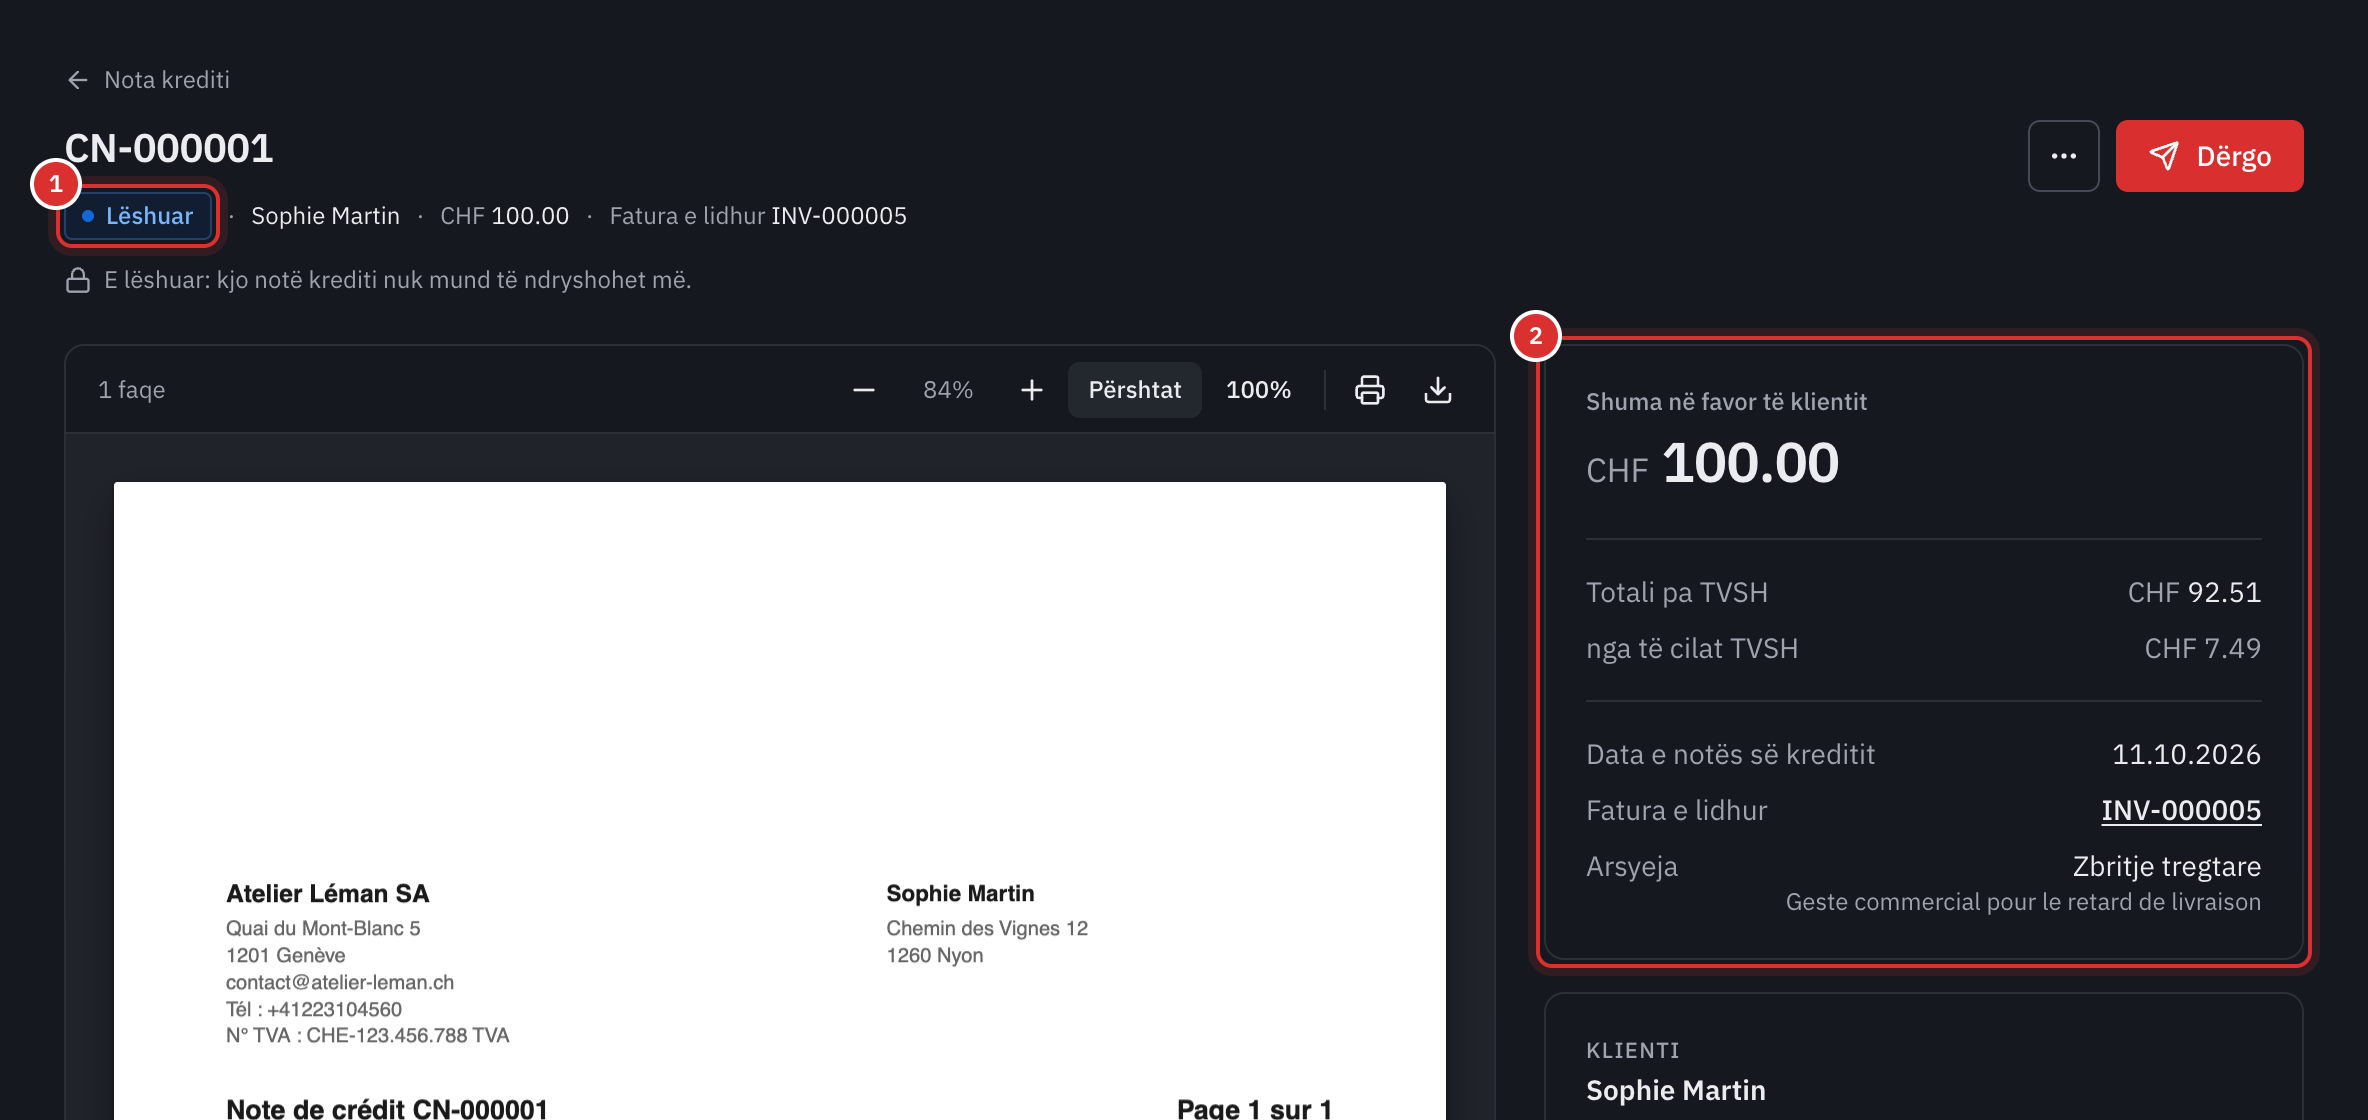
Task: Click the lock icon beside issued notice
Action: [x=78, y=280]
